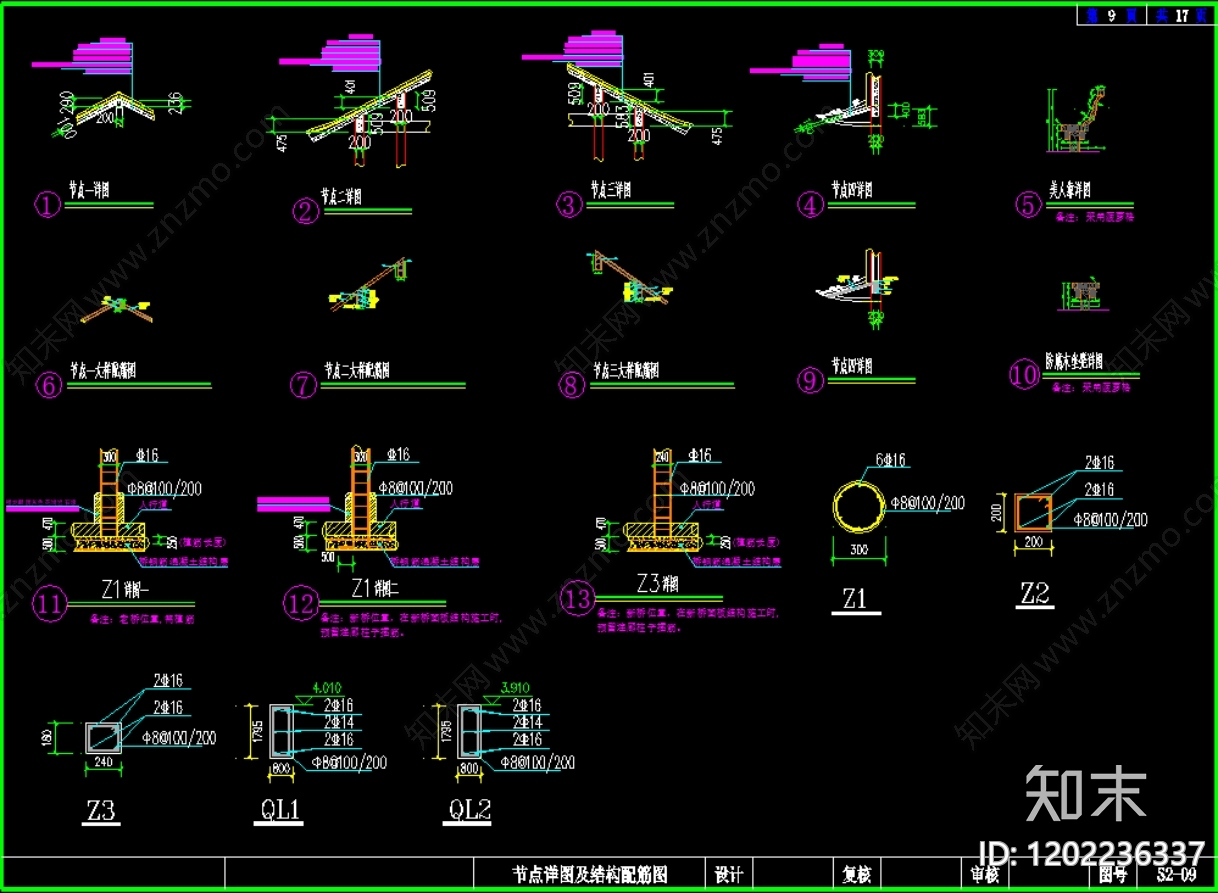
Task: Click the '节点三详图' title text
Action: click(610, 189)
